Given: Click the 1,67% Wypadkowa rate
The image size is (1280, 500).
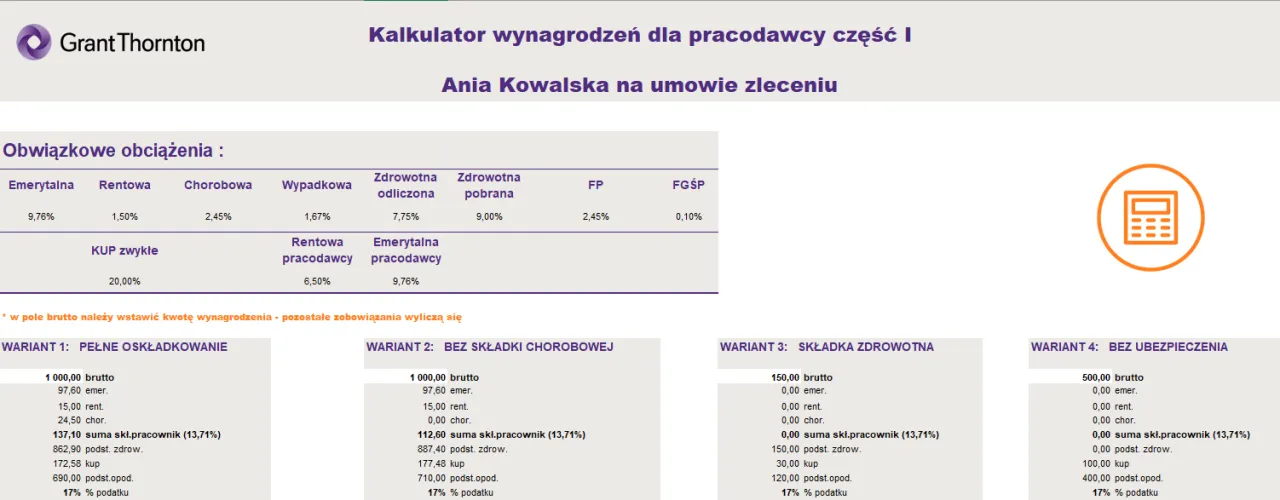Looking at the screenshot, I should coord(317,216).
